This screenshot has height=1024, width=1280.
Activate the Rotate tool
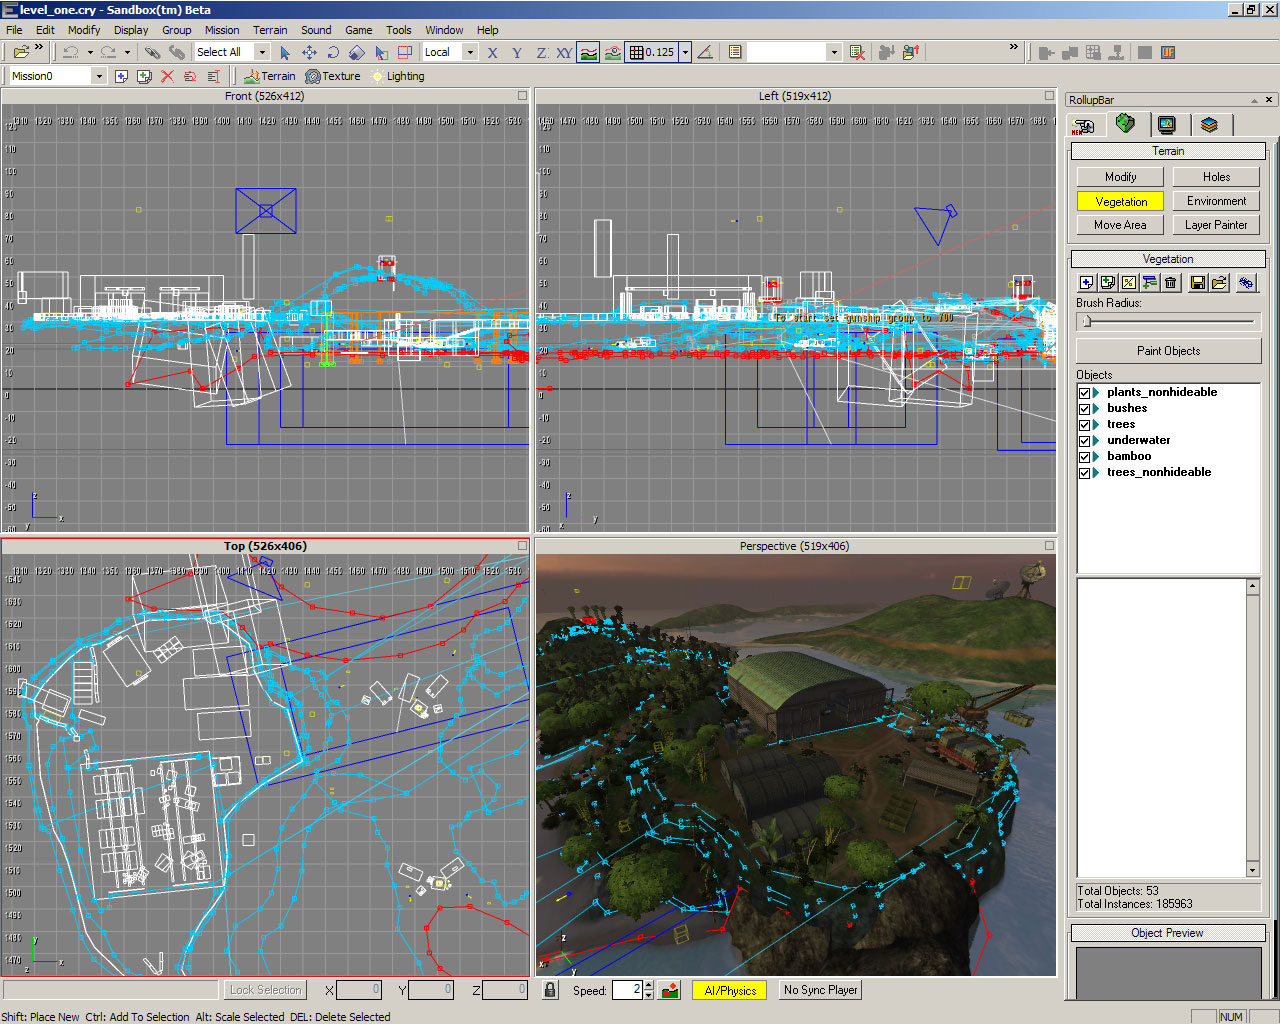click(x=333, y=52)
